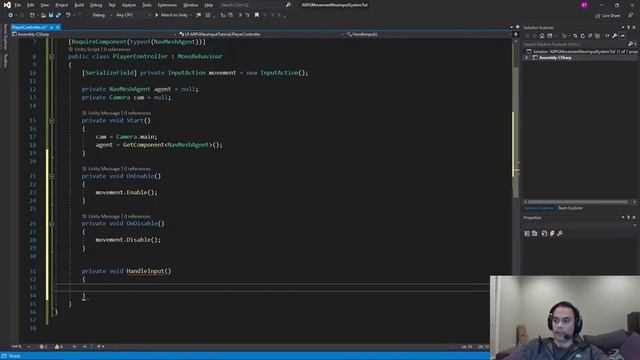
Task: Switch to Solution Explorer bottom tab
Action: pos(538,208)
